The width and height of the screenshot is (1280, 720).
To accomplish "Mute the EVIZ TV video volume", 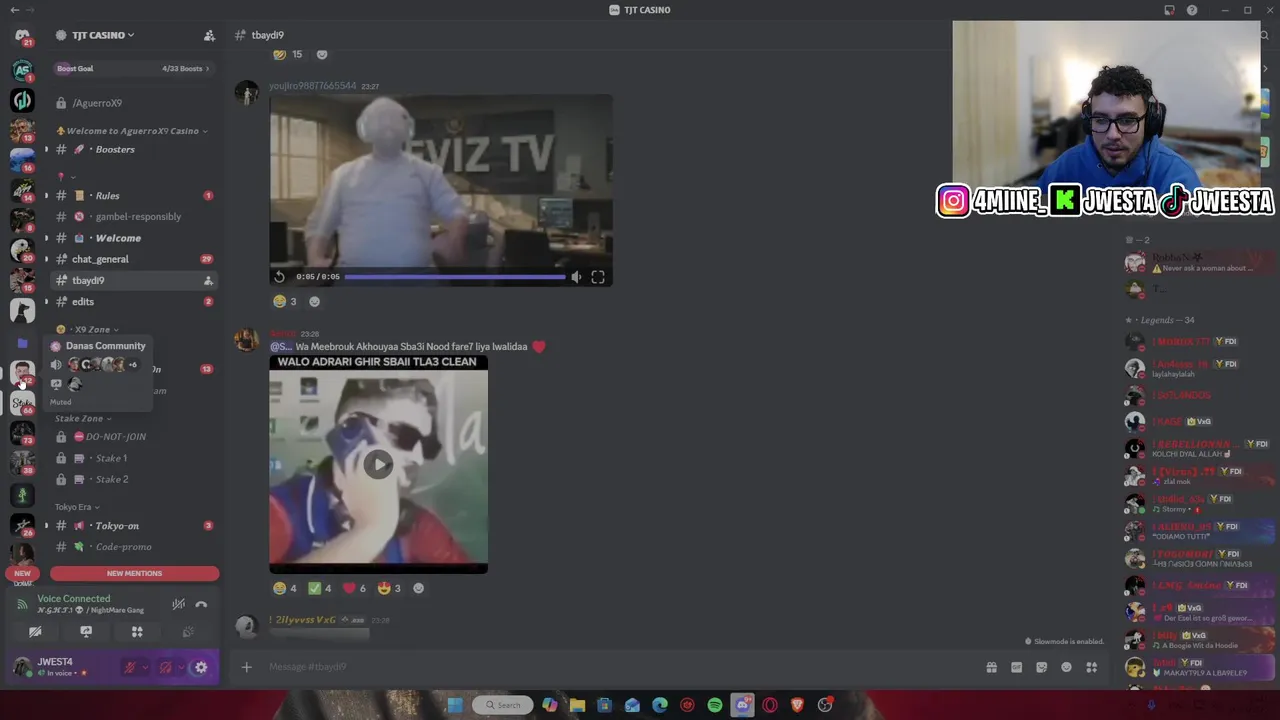I will (576, 277).
